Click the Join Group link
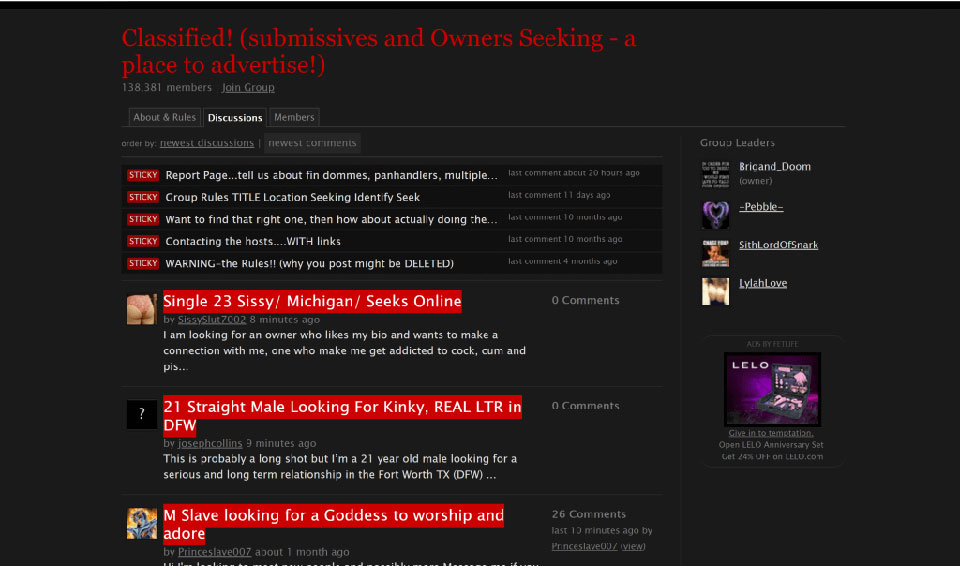The width and height of the screenshot is (960, 566). 248,88
